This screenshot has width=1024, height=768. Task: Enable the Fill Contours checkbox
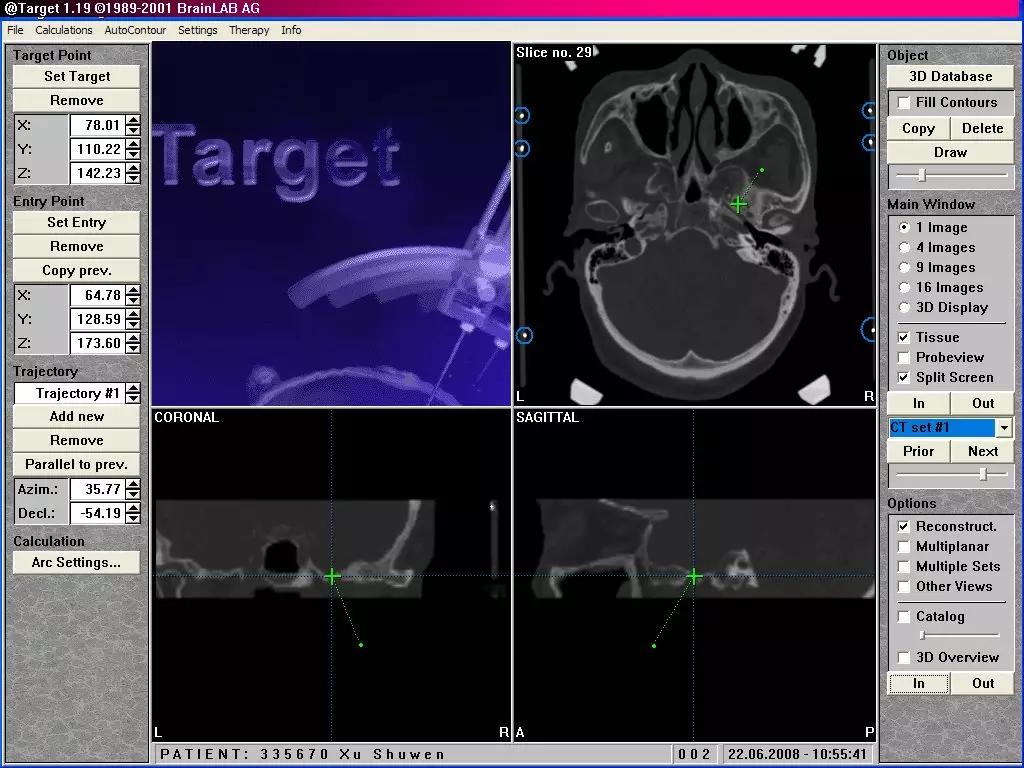pos(904,103)
